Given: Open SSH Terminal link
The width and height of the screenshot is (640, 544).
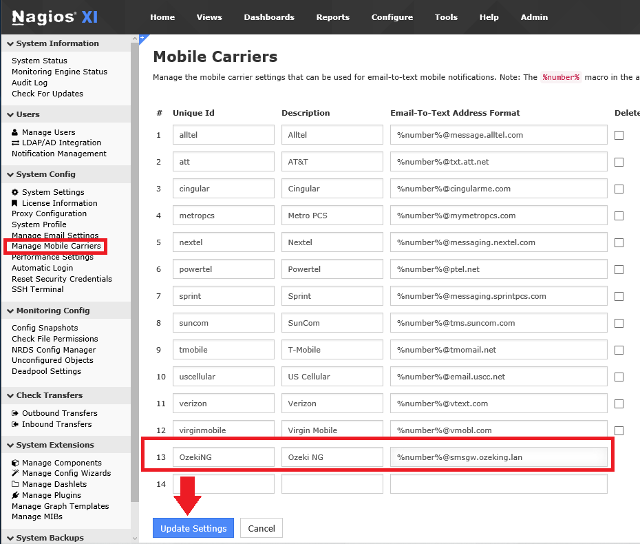Looking at the screenshot, I should point(38,289).
